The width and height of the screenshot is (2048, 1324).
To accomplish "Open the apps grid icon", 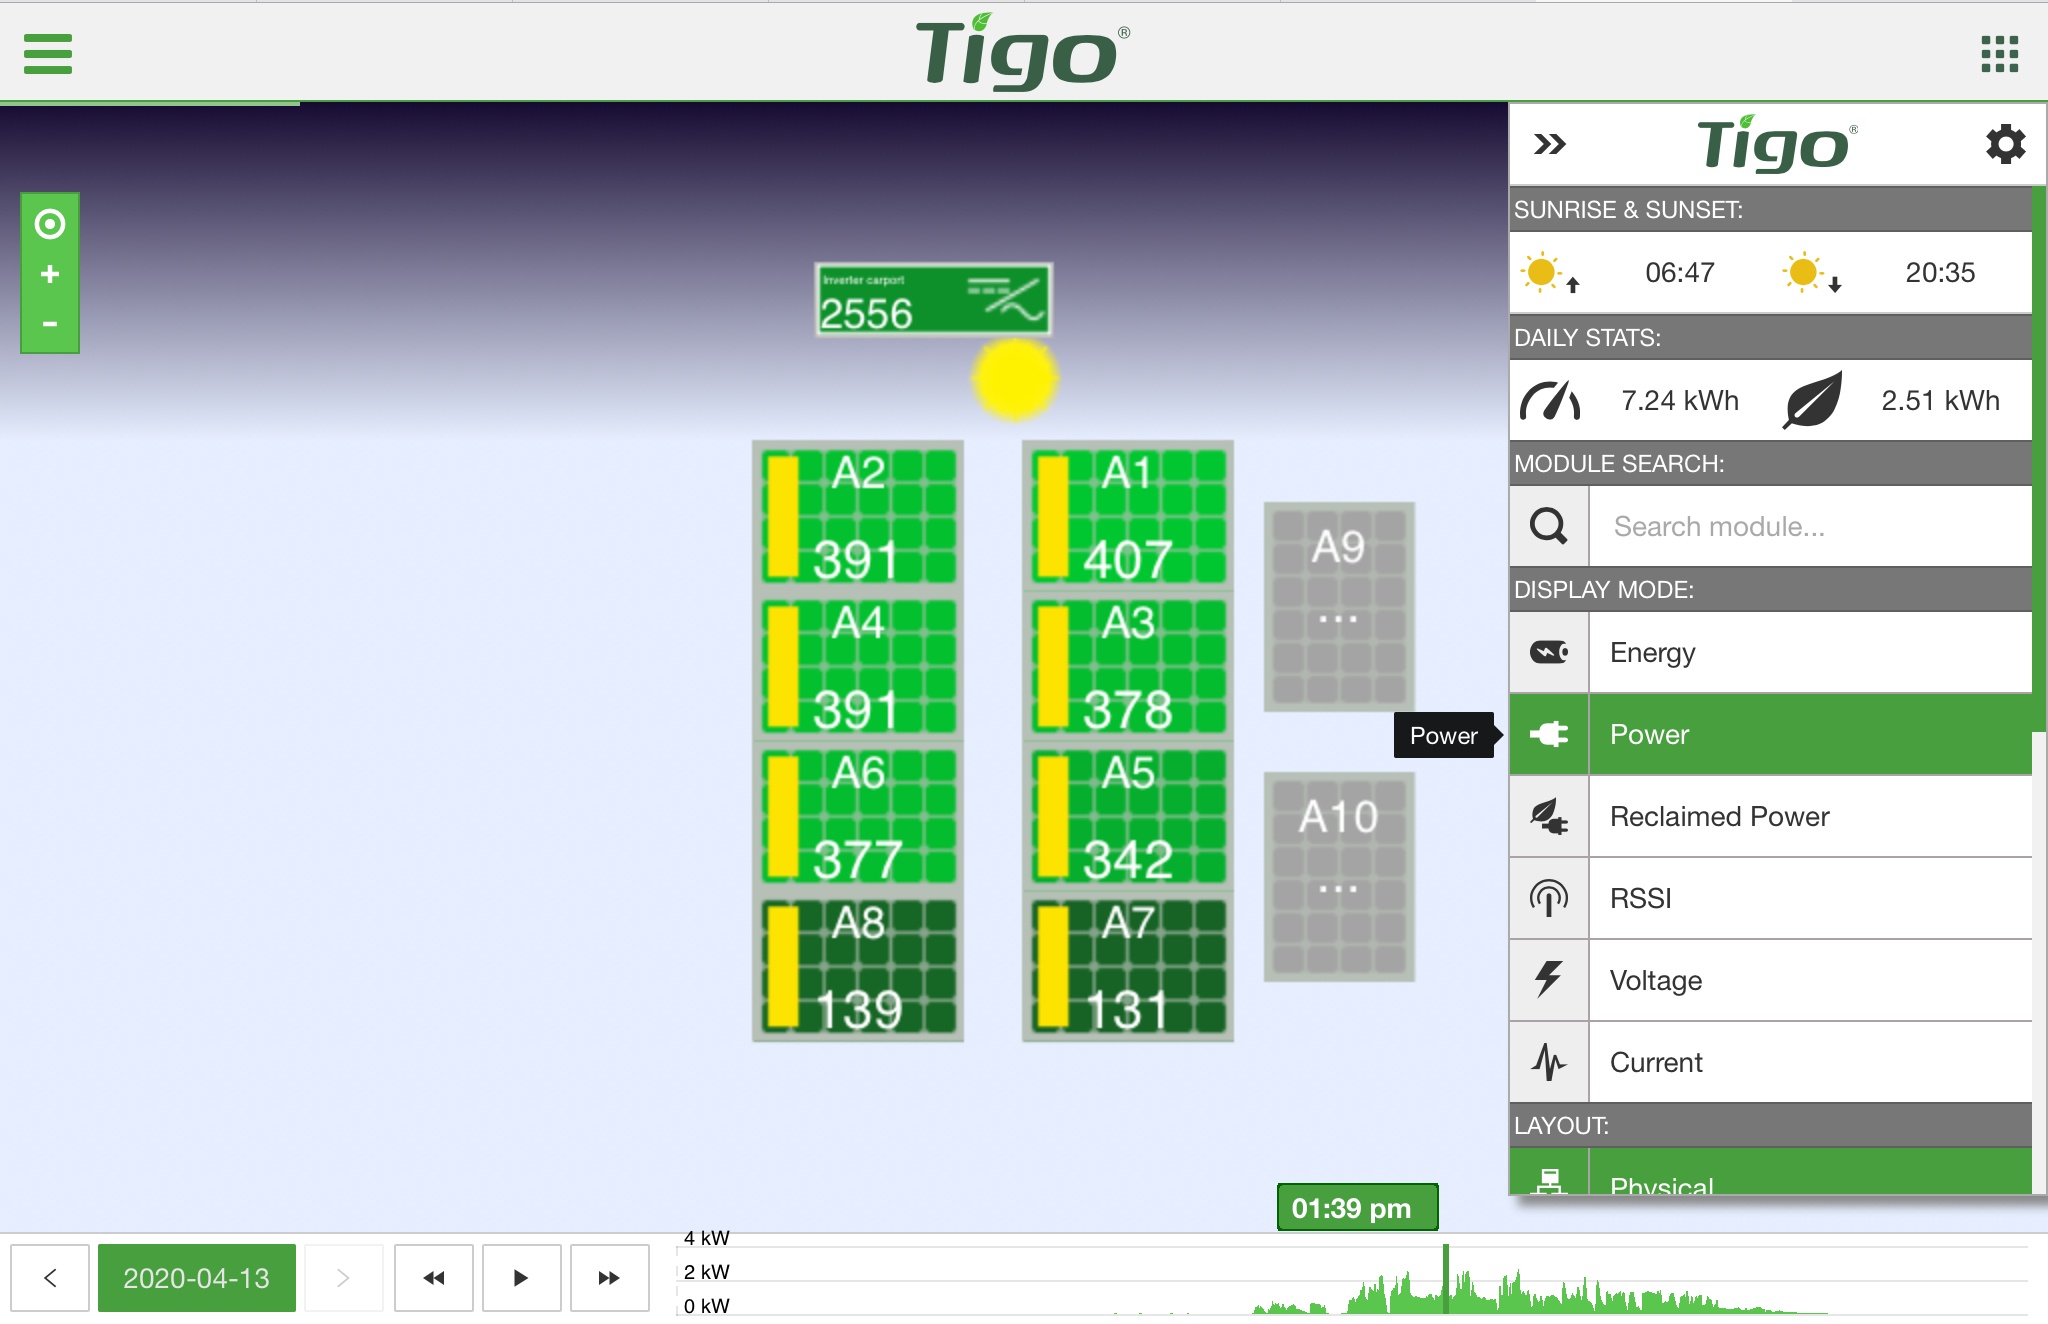I will click(x=1999, y=53).
